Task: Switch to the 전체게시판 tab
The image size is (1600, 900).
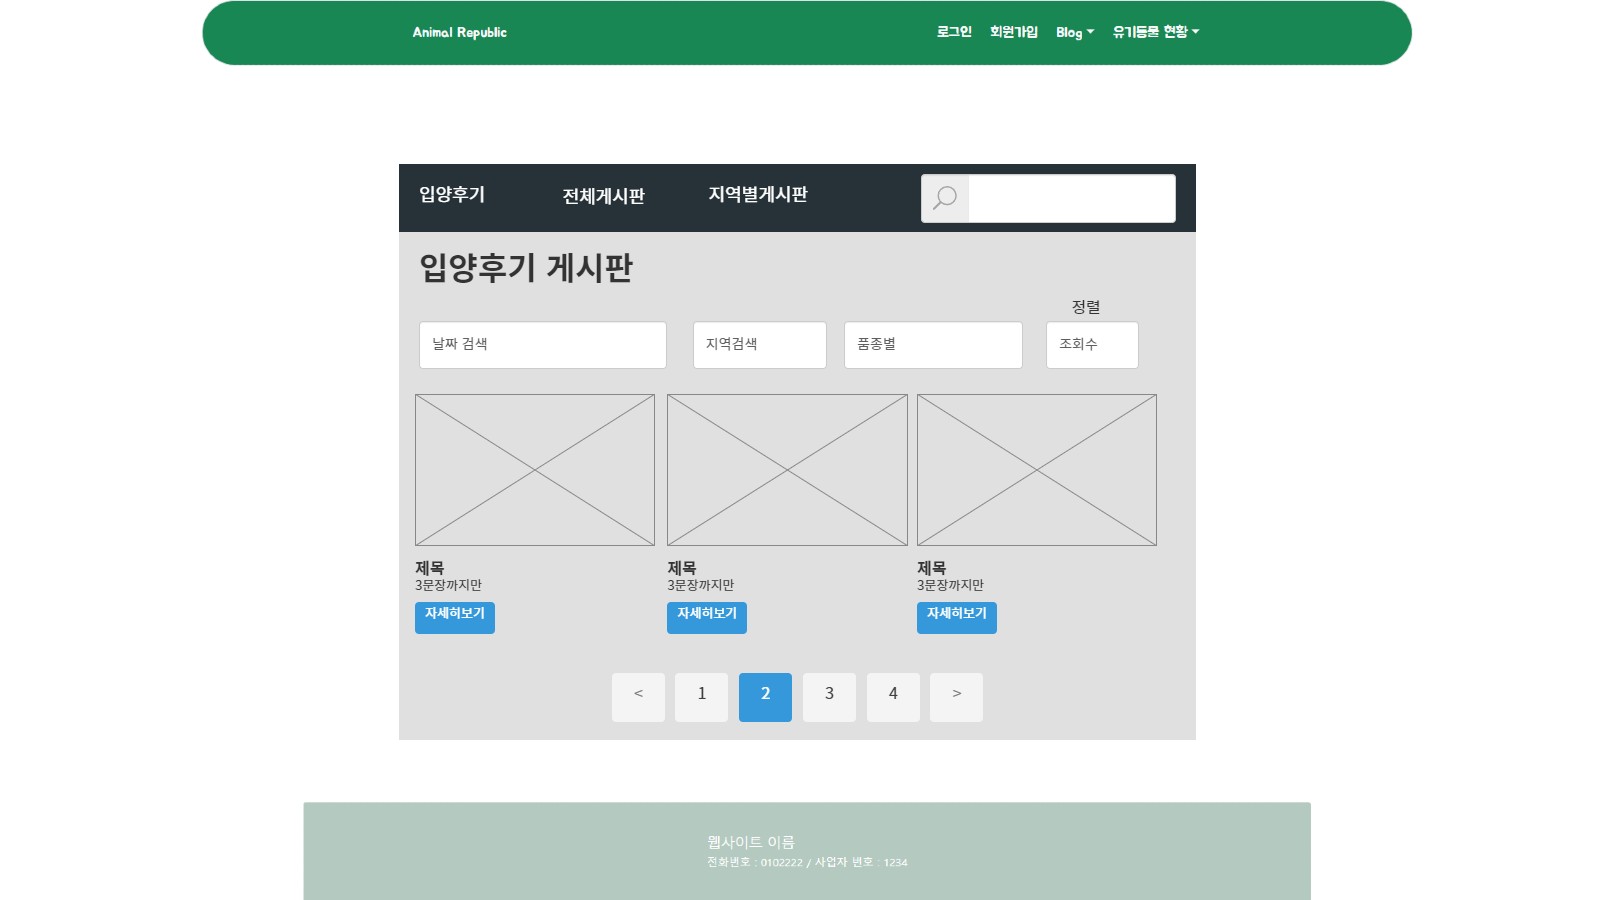Action: [x=603, y=197]
